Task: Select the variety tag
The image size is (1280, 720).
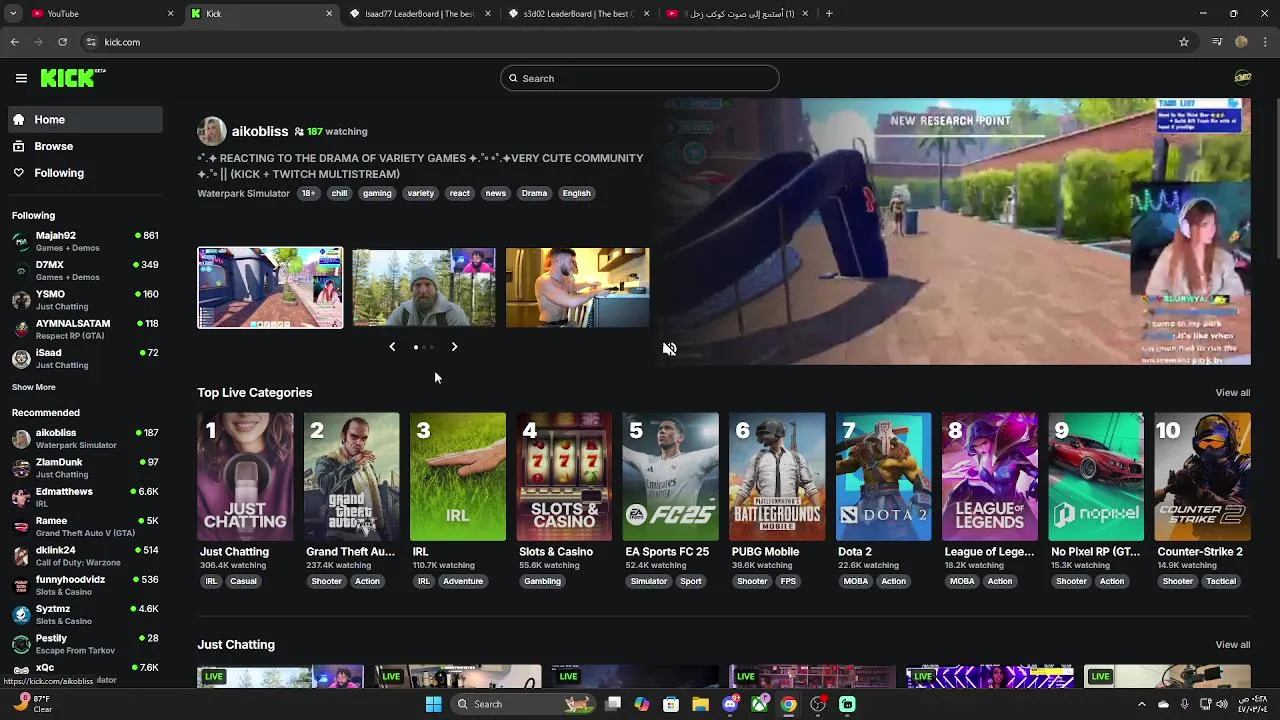Action: [x=420, y=193]
